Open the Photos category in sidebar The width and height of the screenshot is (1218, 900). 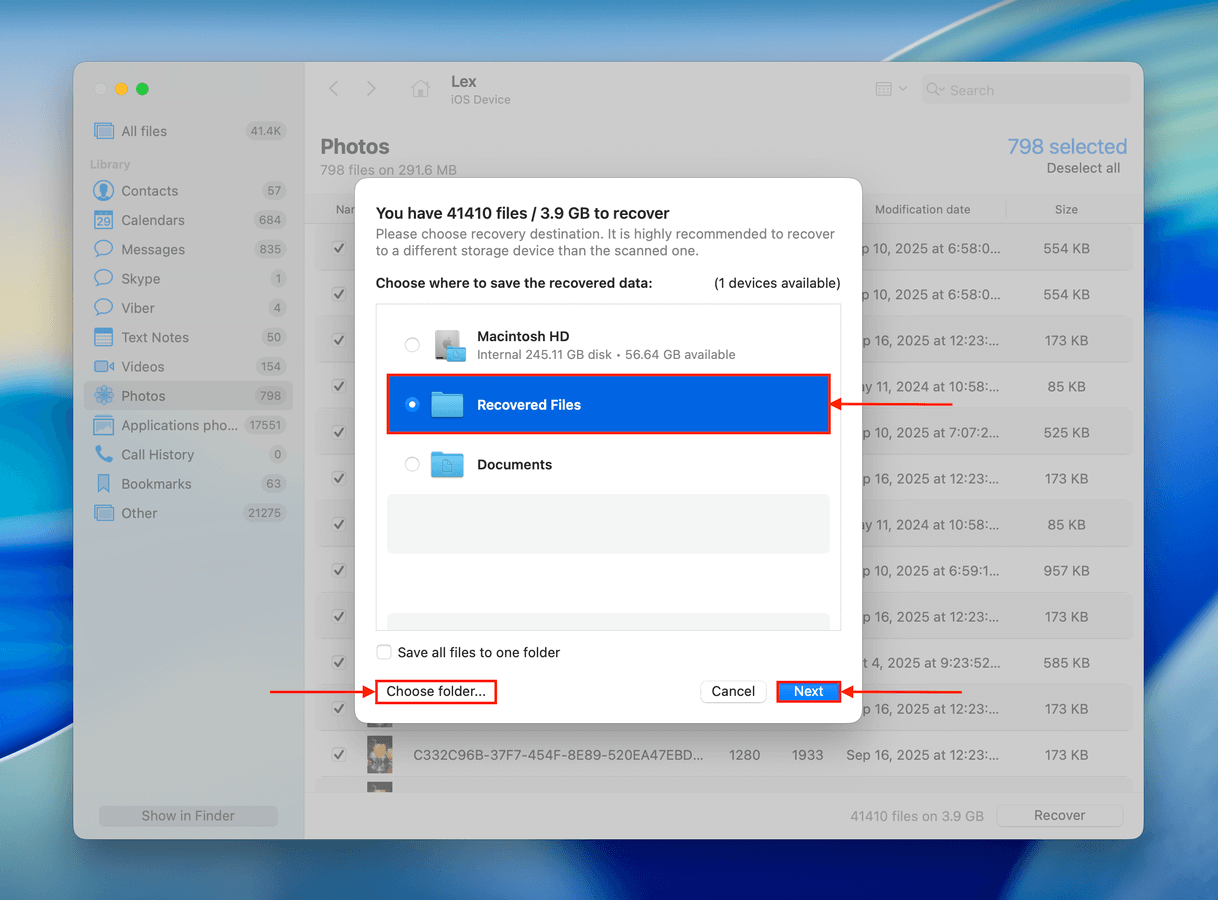point(143,396)
